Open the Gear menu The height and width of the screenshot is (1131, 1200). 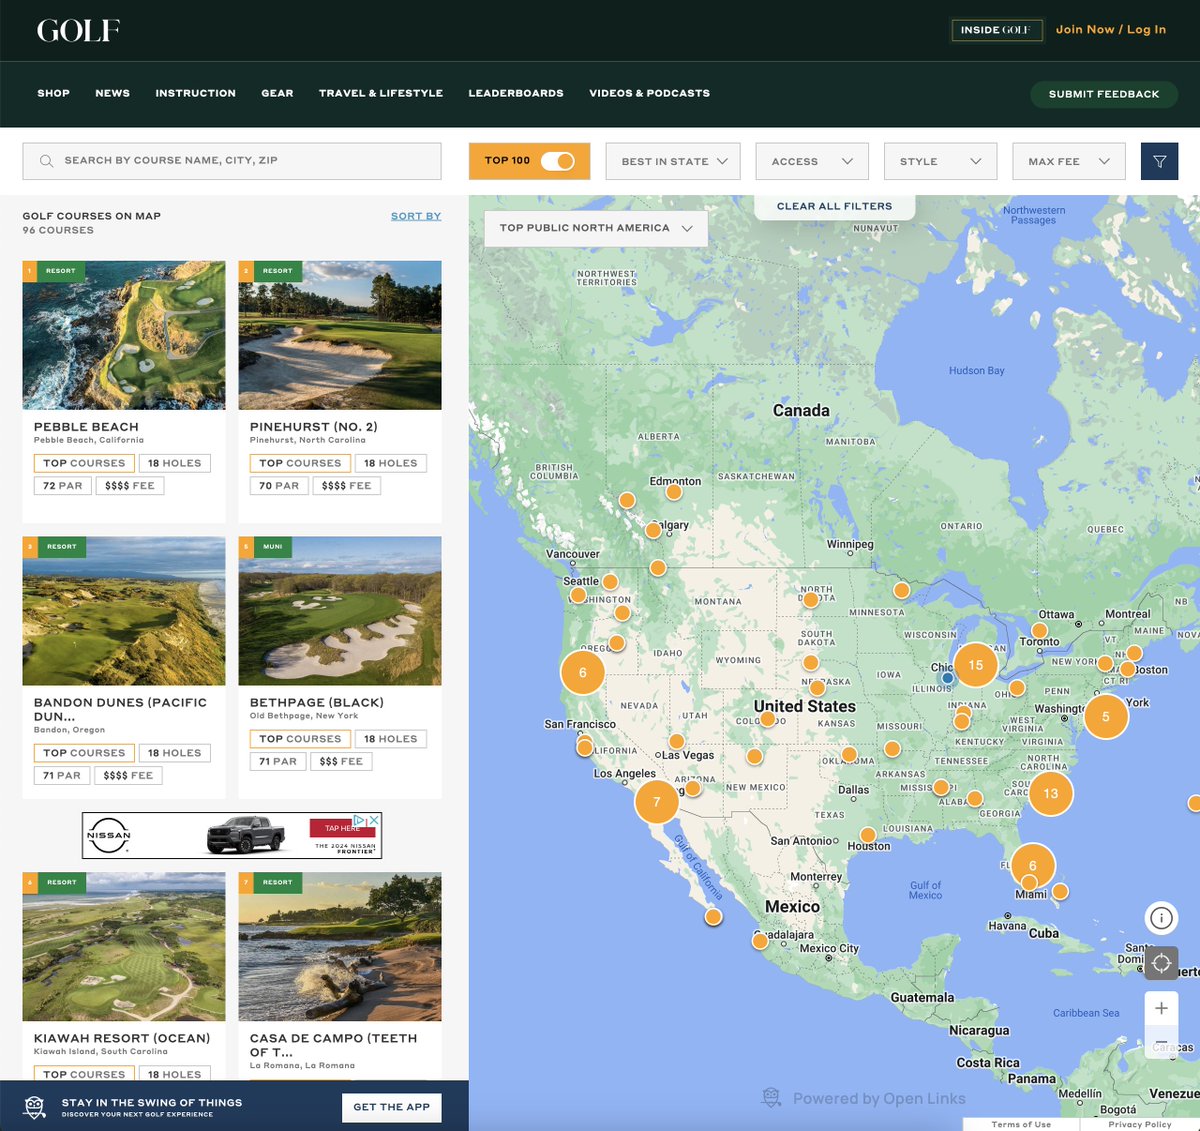pyautogui.click(x=278, y=93)
